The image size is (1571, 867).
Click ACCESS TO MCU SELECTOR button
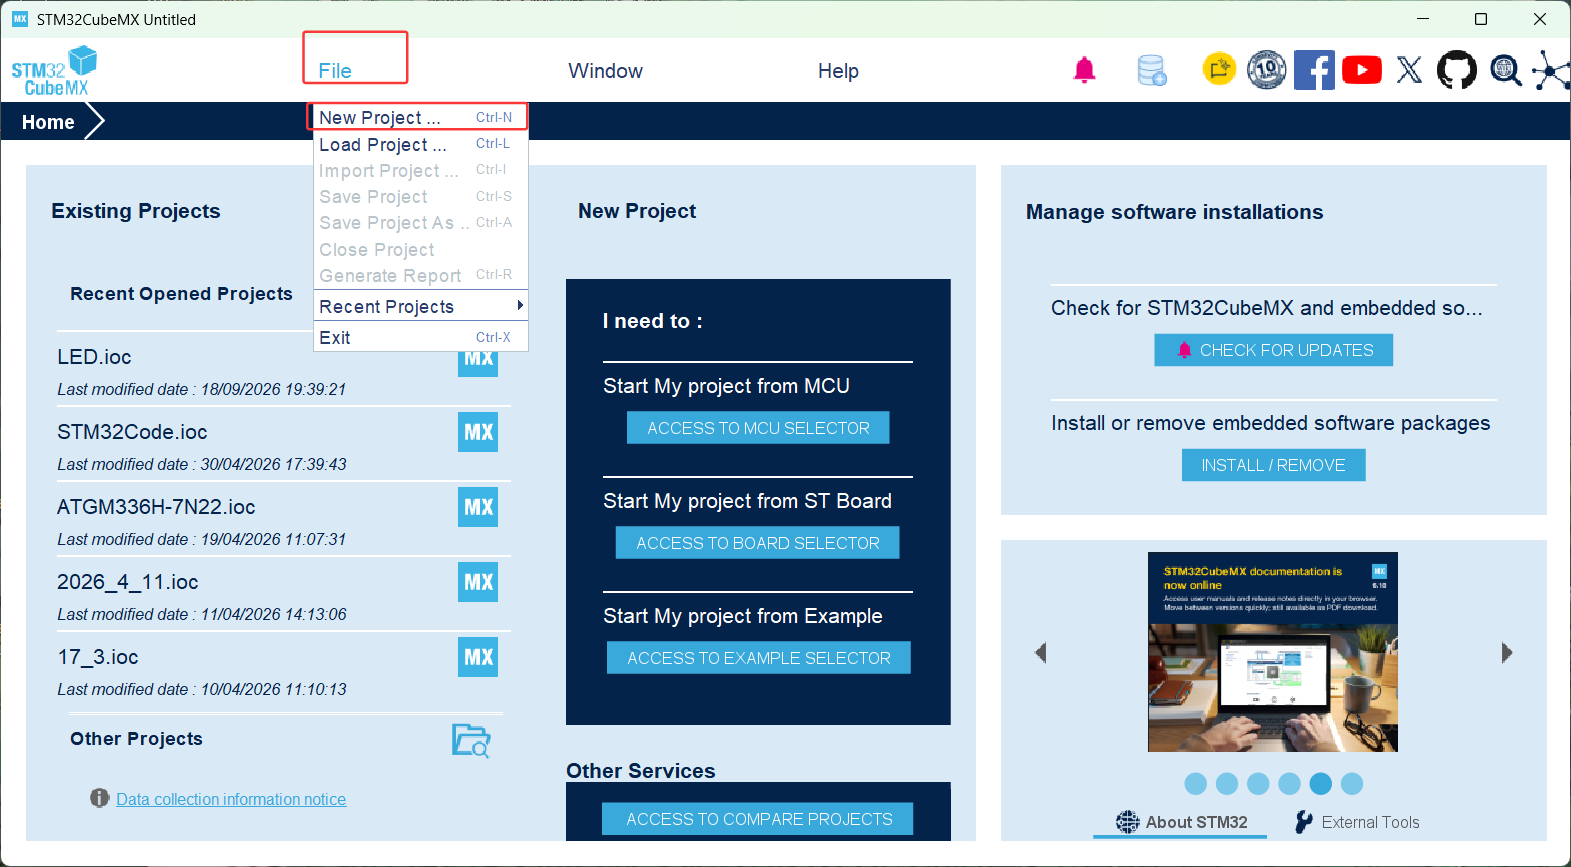758,428
